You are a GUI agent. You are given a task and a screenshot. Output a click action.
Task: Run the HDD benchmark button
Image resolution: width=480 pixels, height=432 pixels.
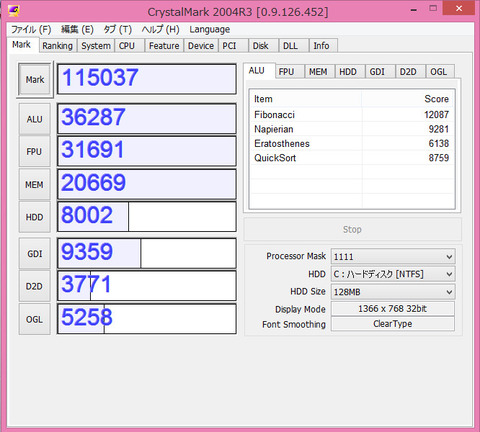(x=35, y=217)
